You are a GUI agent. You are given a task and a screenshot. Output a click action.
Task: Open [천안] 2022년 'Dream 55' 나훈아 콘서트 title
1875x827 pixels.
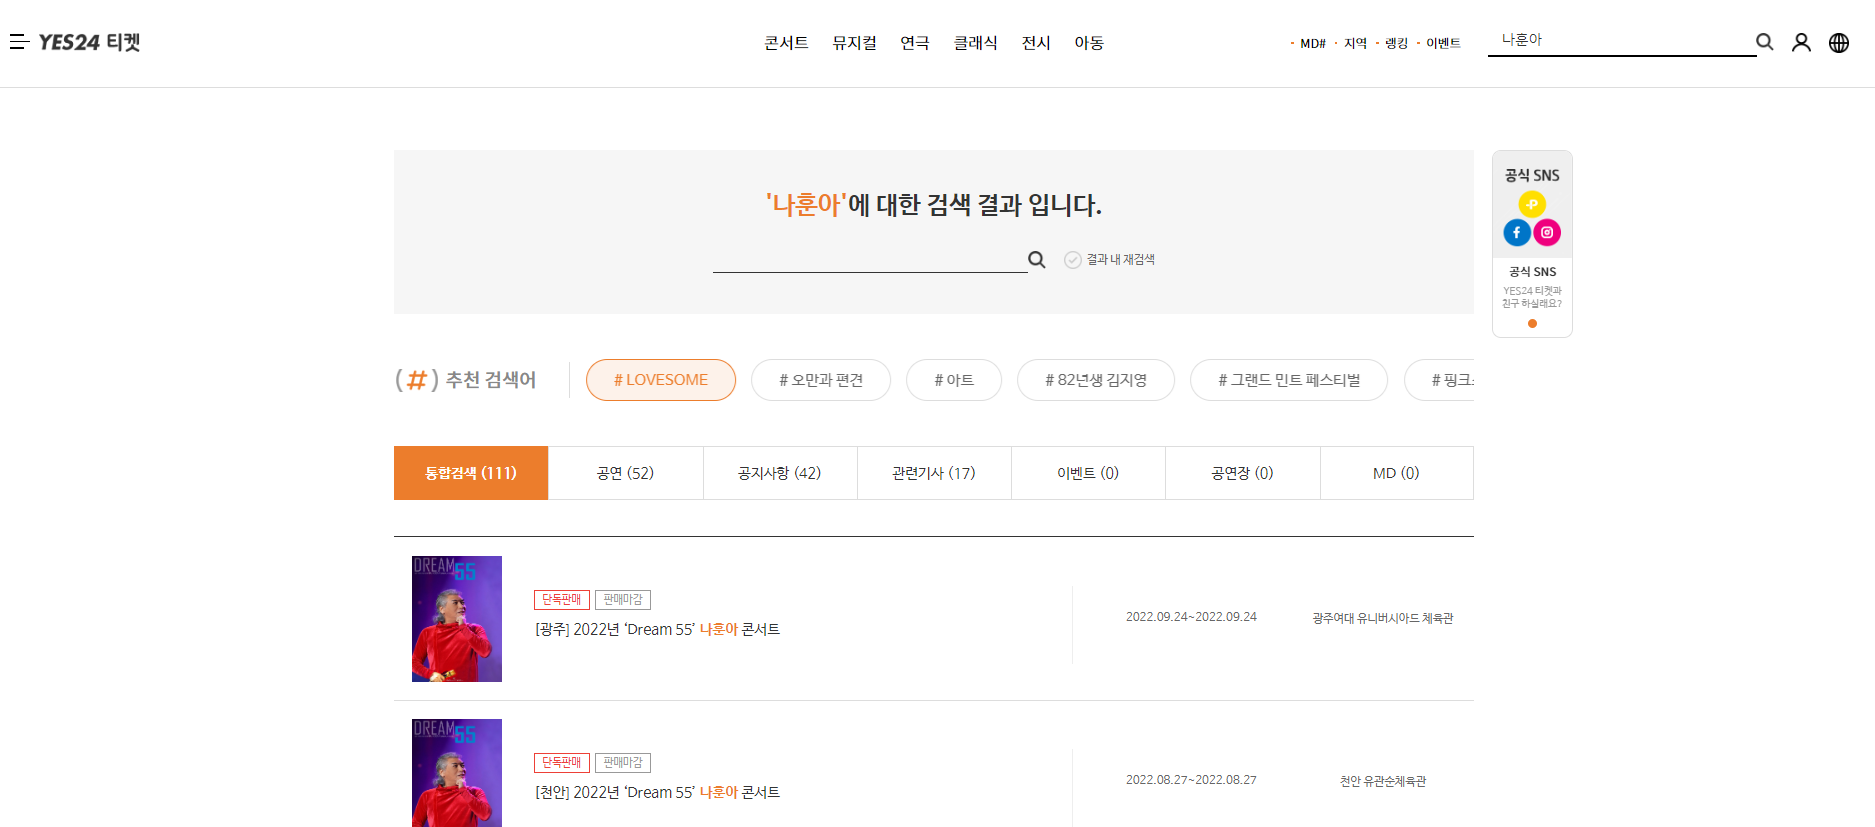(x=658, y=792)
